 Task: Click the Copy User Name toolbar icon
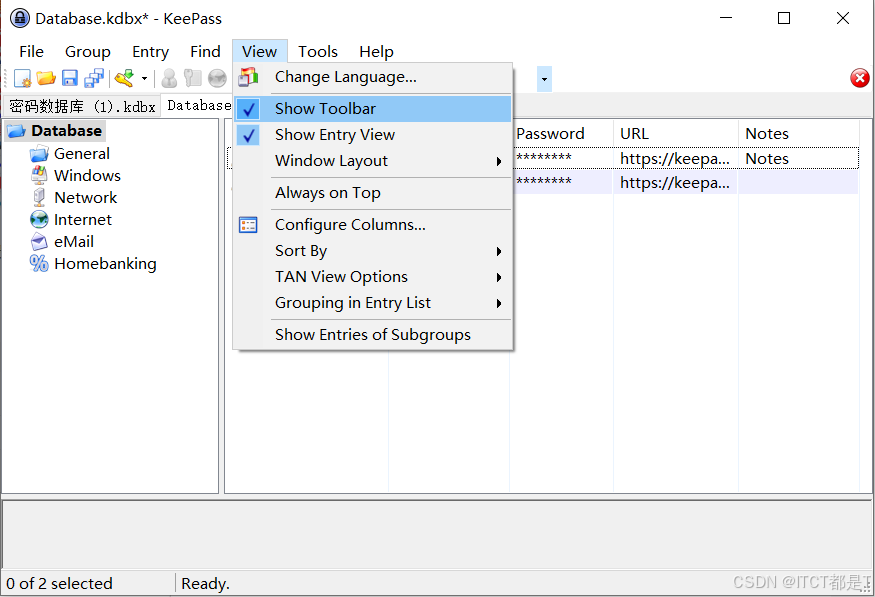169,78
